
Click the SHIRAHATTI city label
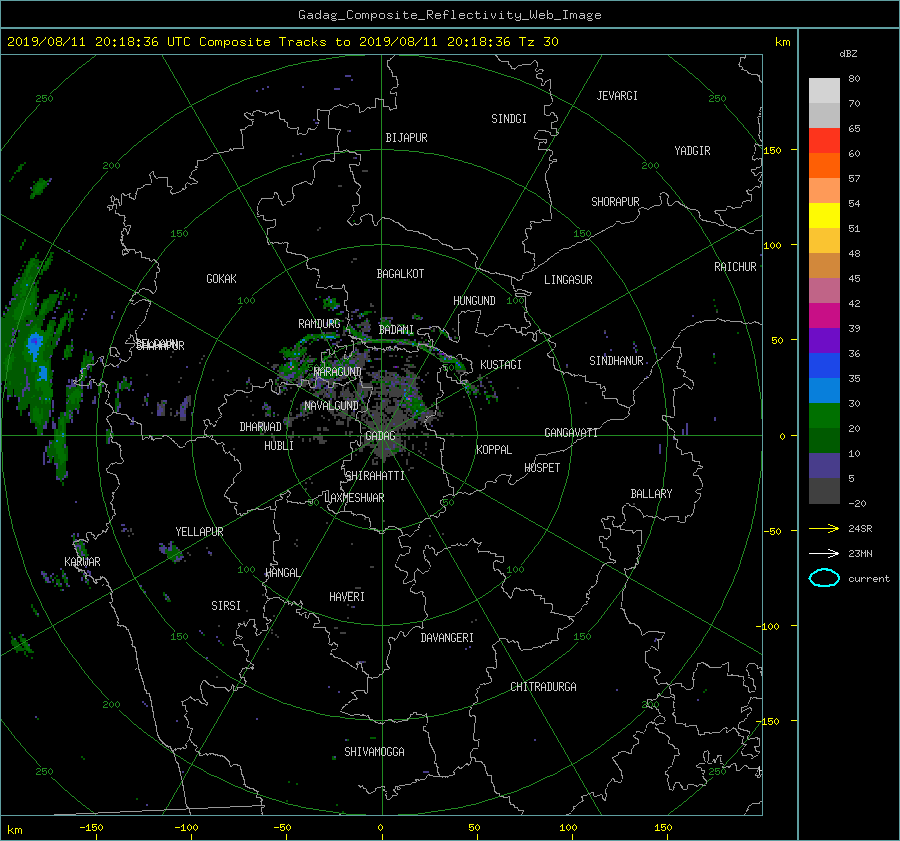pos(375,476)
